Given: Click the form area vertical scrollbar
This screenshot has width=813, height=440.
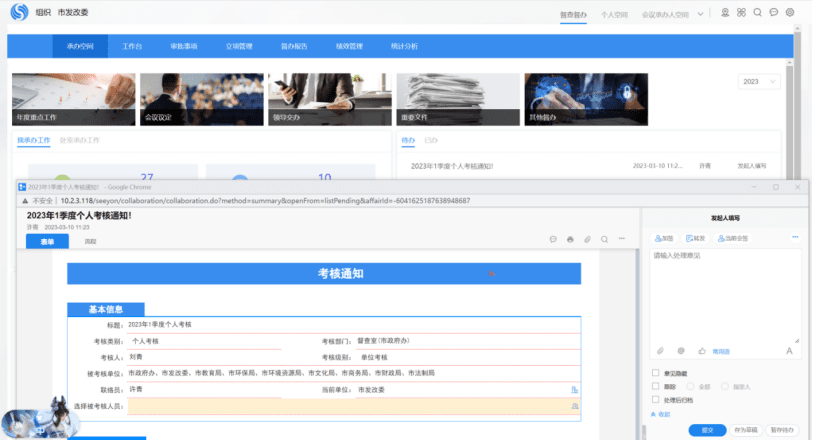Looking at the screenshot, I should (x=637, y=342).
